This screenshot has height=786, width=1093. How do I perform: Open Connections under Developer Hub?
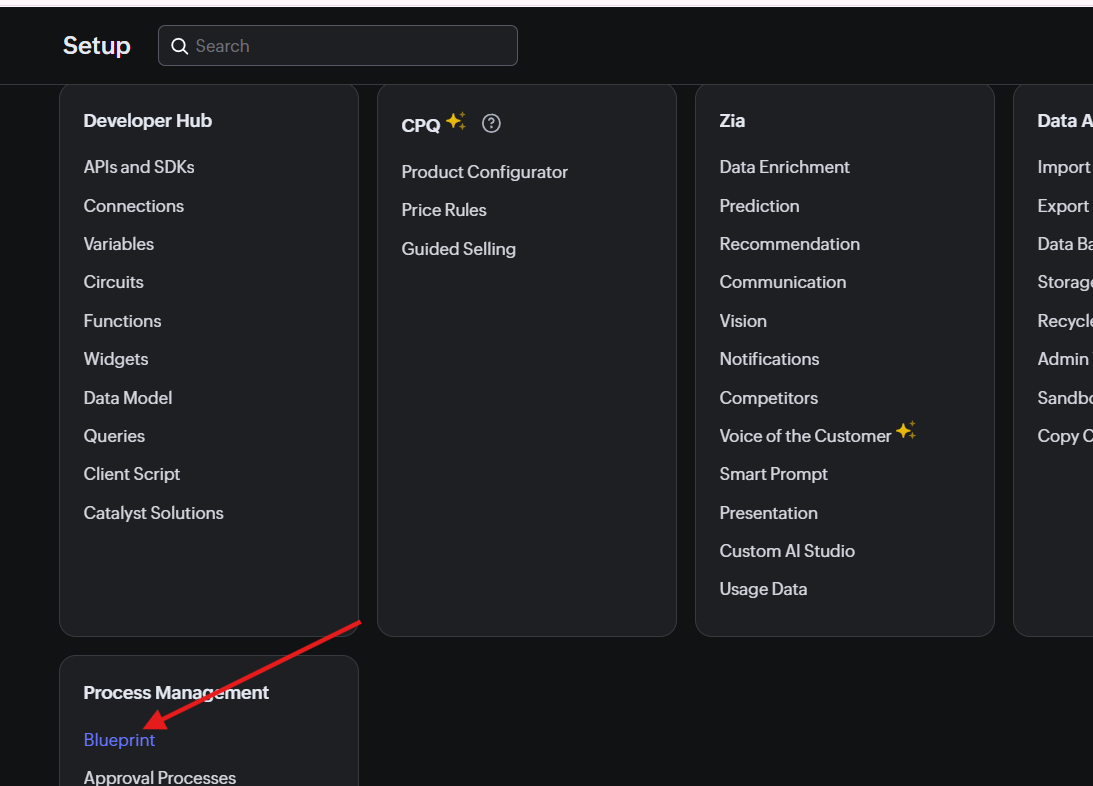134,206
